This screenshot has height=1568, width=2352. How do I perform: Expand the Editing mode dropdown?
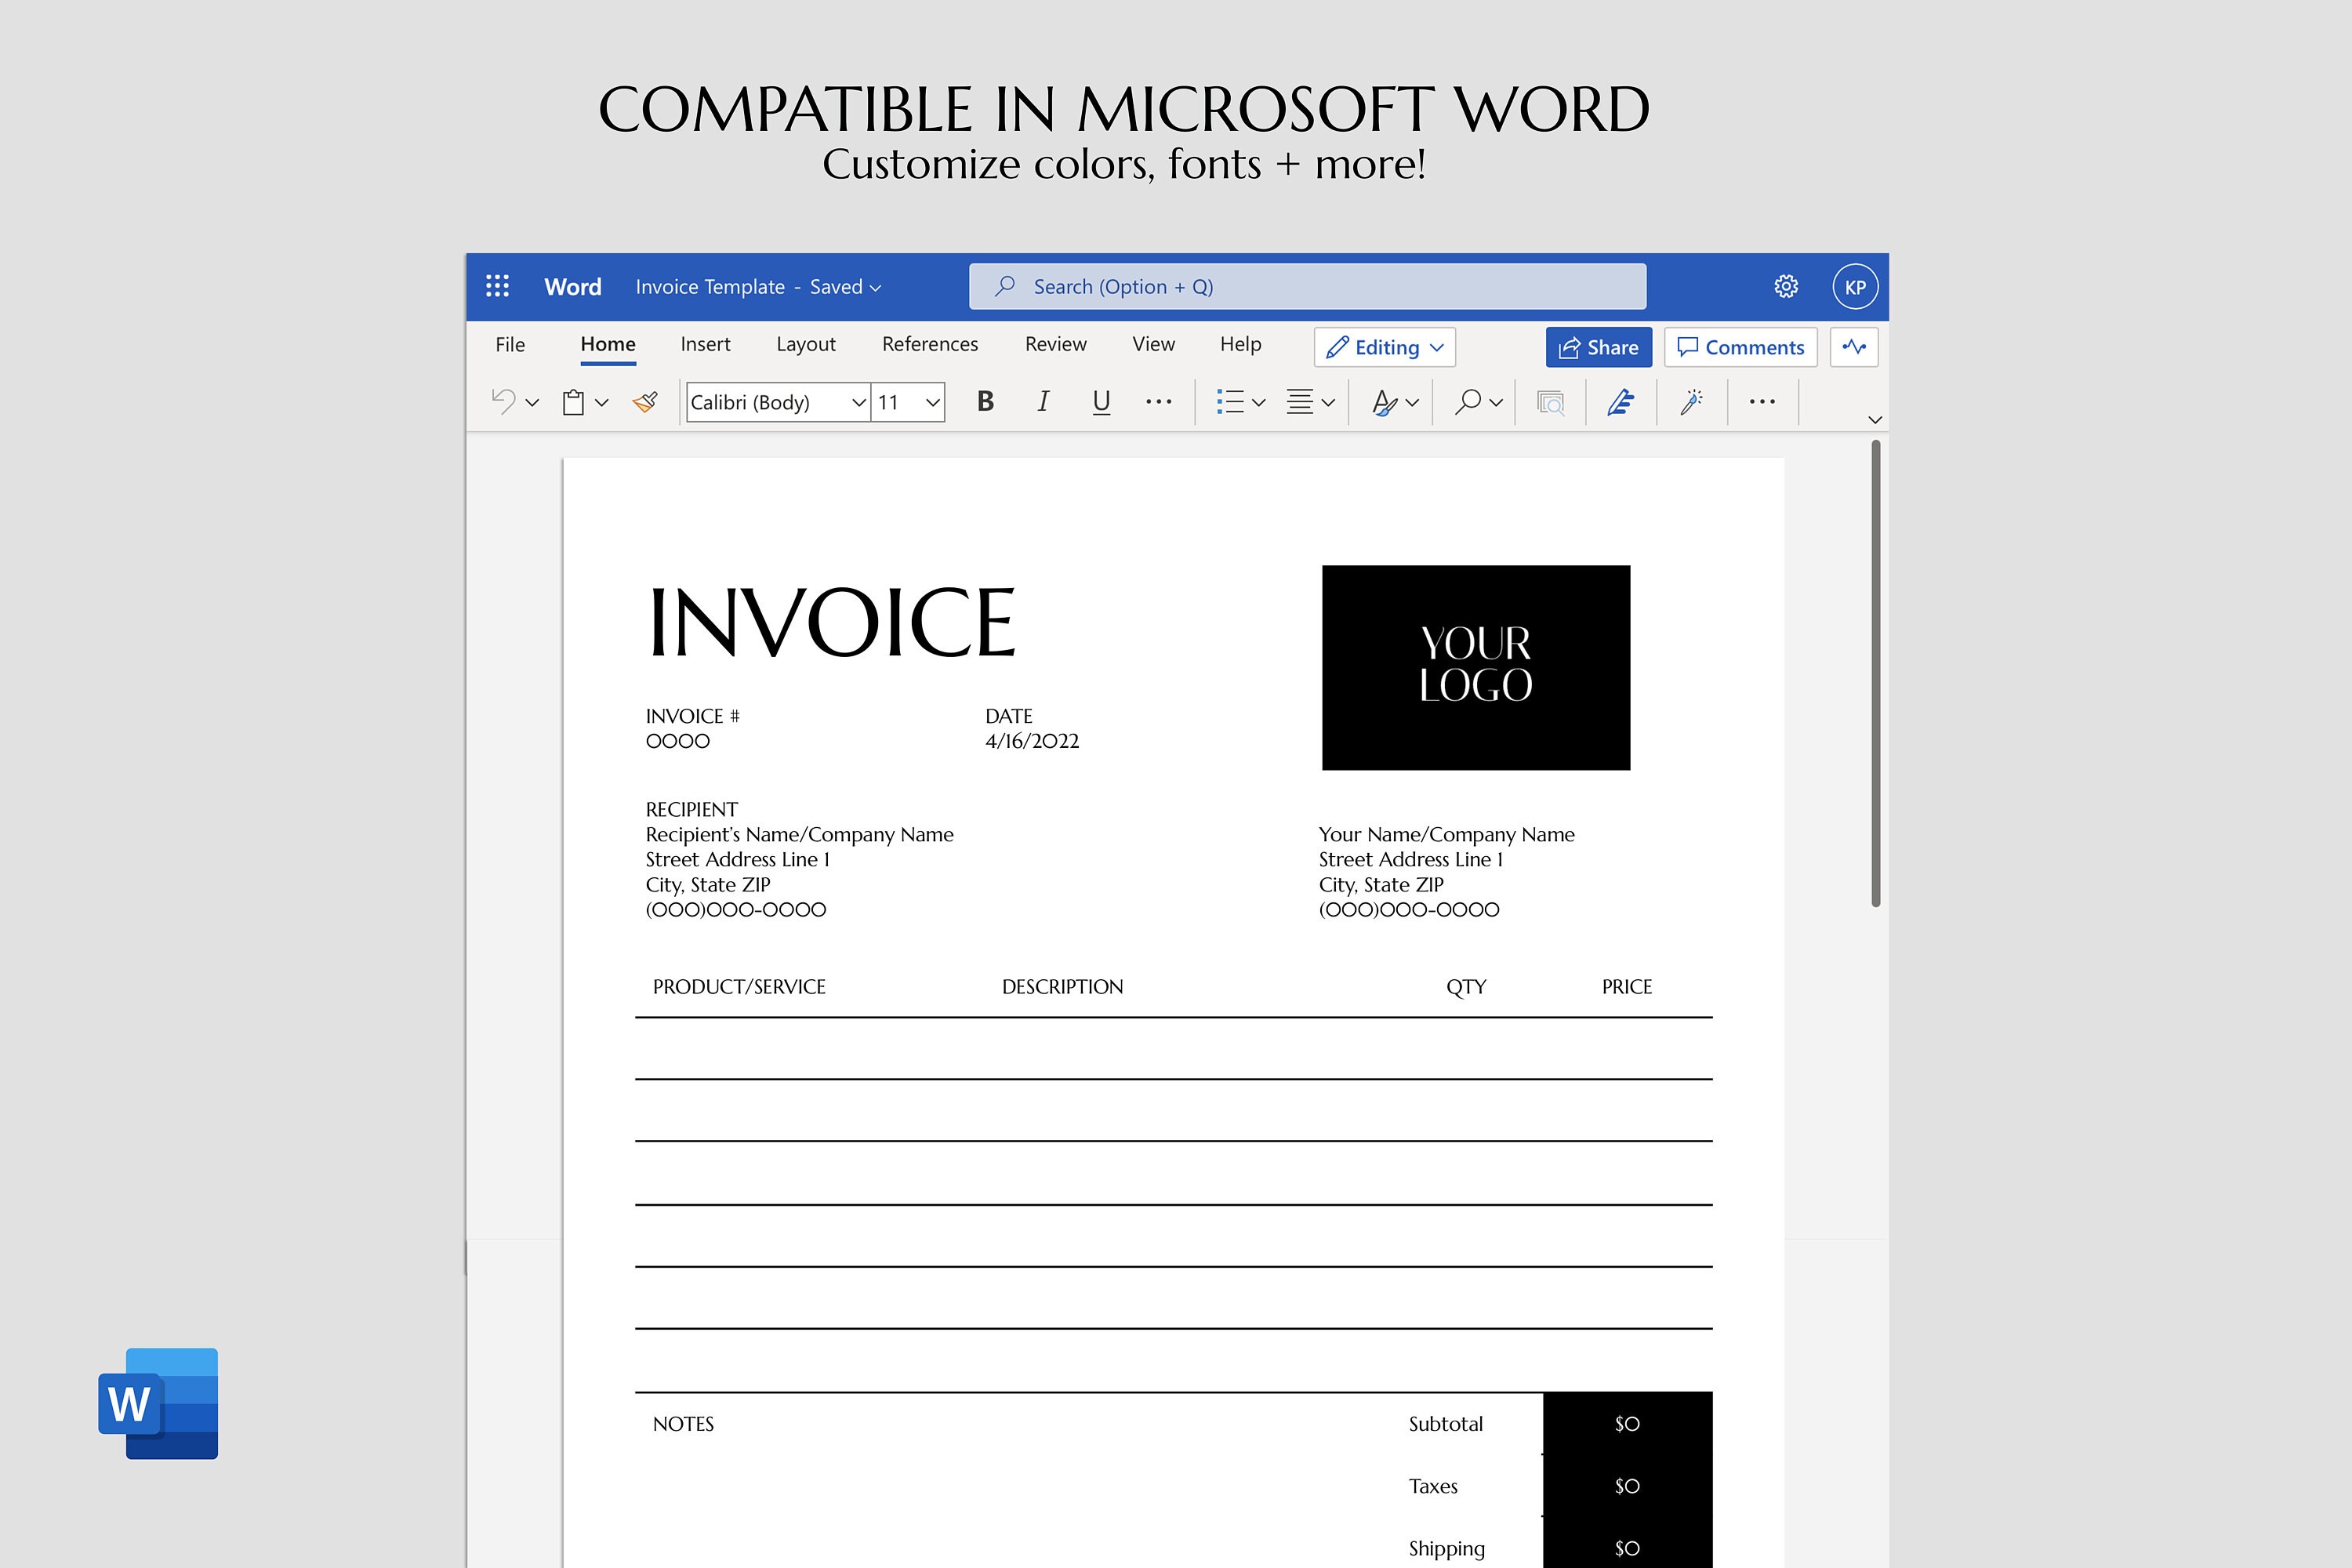(1385, 347)
